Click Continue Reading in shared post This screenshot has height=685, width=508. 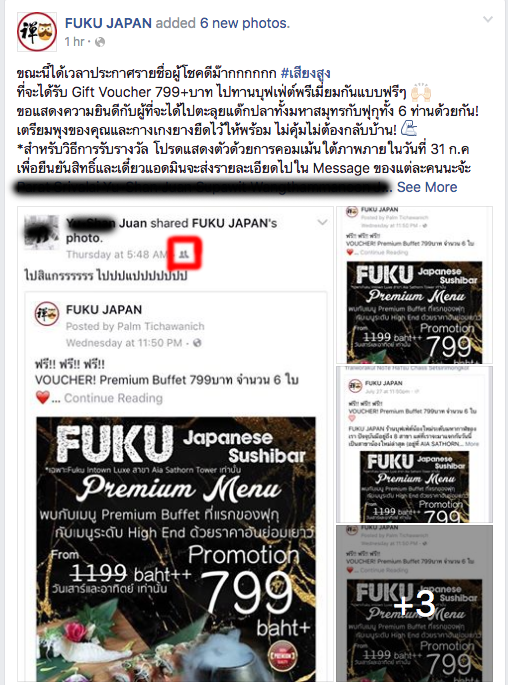click(x=114, y=398)
